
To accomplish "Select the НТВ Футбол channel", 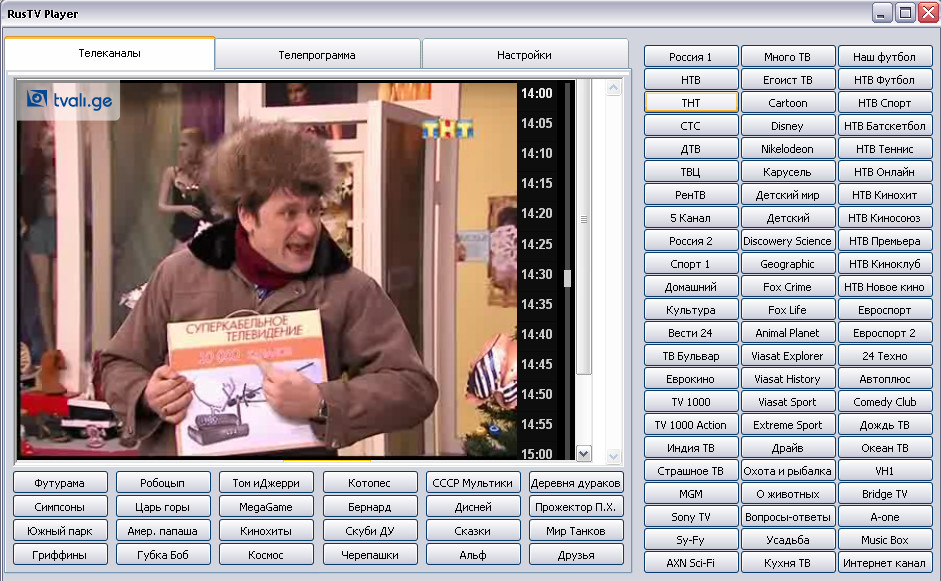I will [885, 80].
